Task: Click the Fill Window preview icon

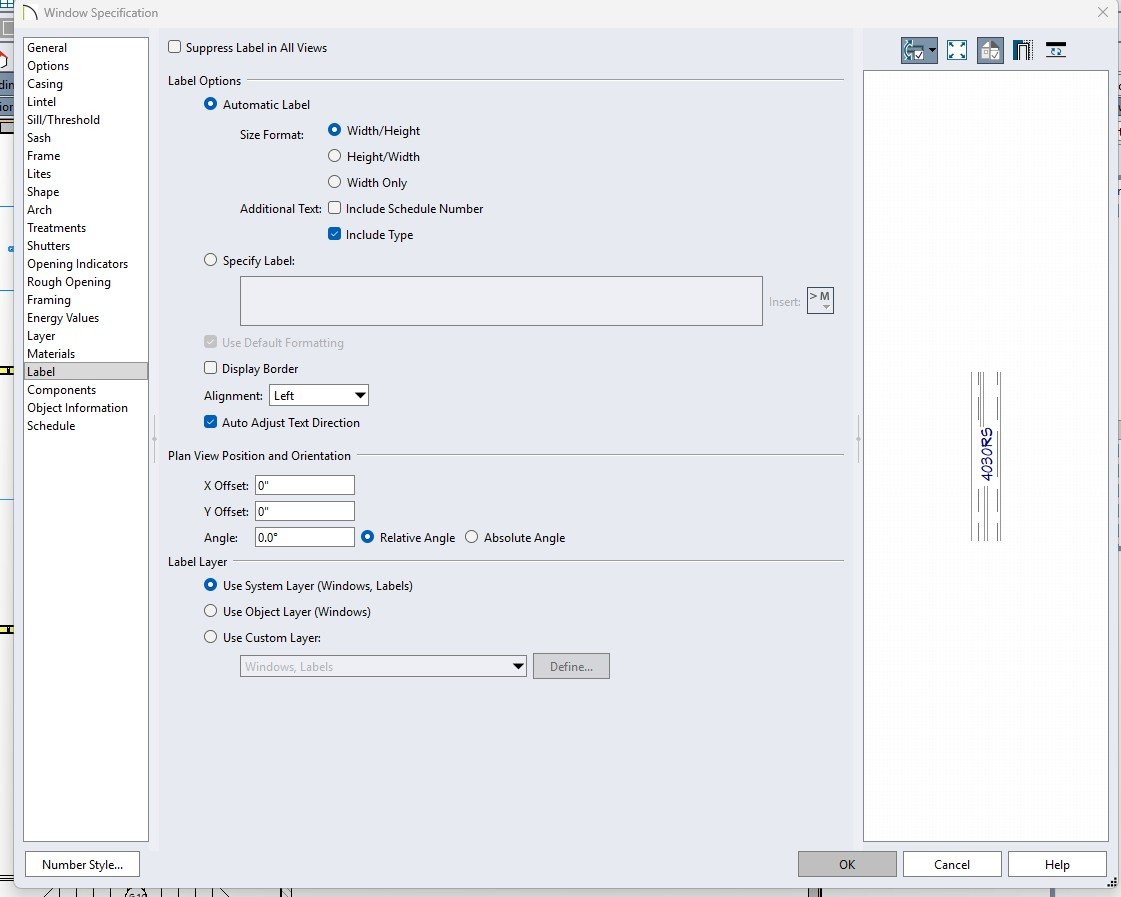Action: 956,50
